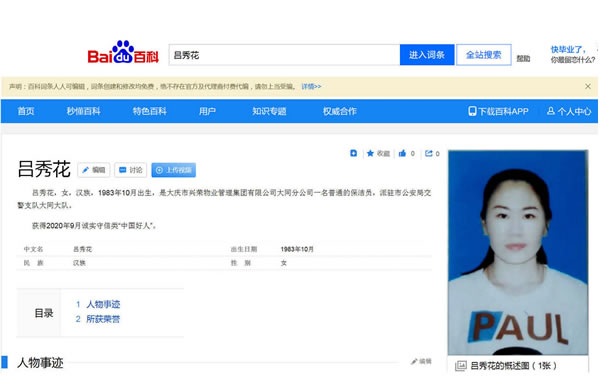Jump to 所获荣誉 in the contents

103,319
